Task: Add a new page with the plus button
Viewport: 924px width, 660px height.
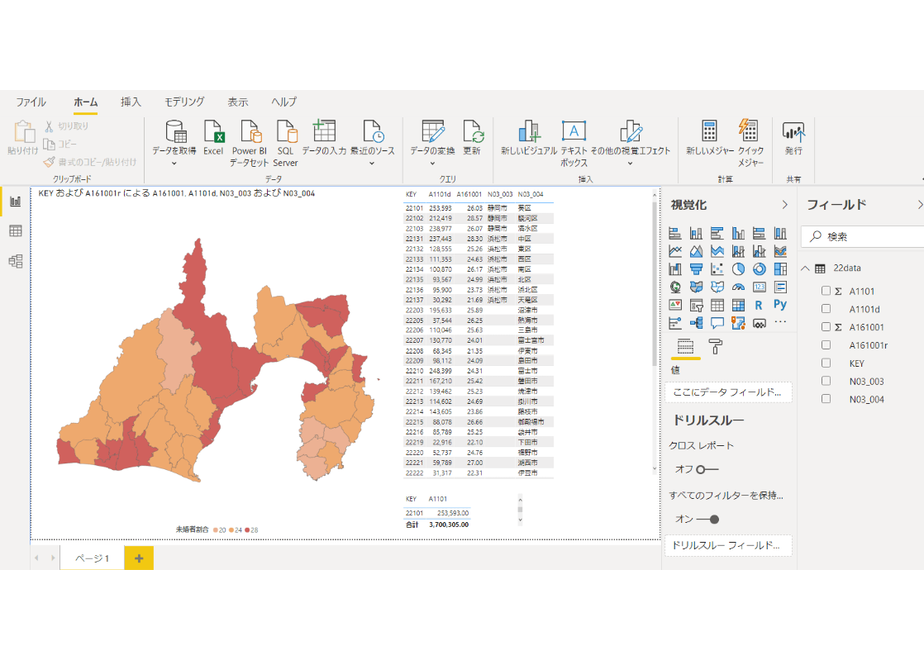Action: 139,558
